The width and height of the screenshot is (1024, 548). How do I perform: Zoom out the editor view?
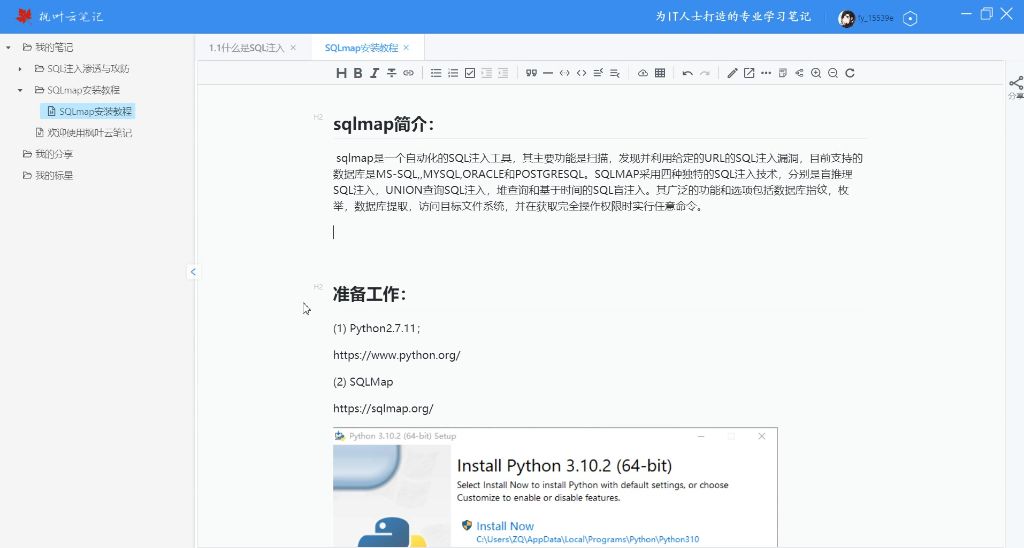(833, 73)
